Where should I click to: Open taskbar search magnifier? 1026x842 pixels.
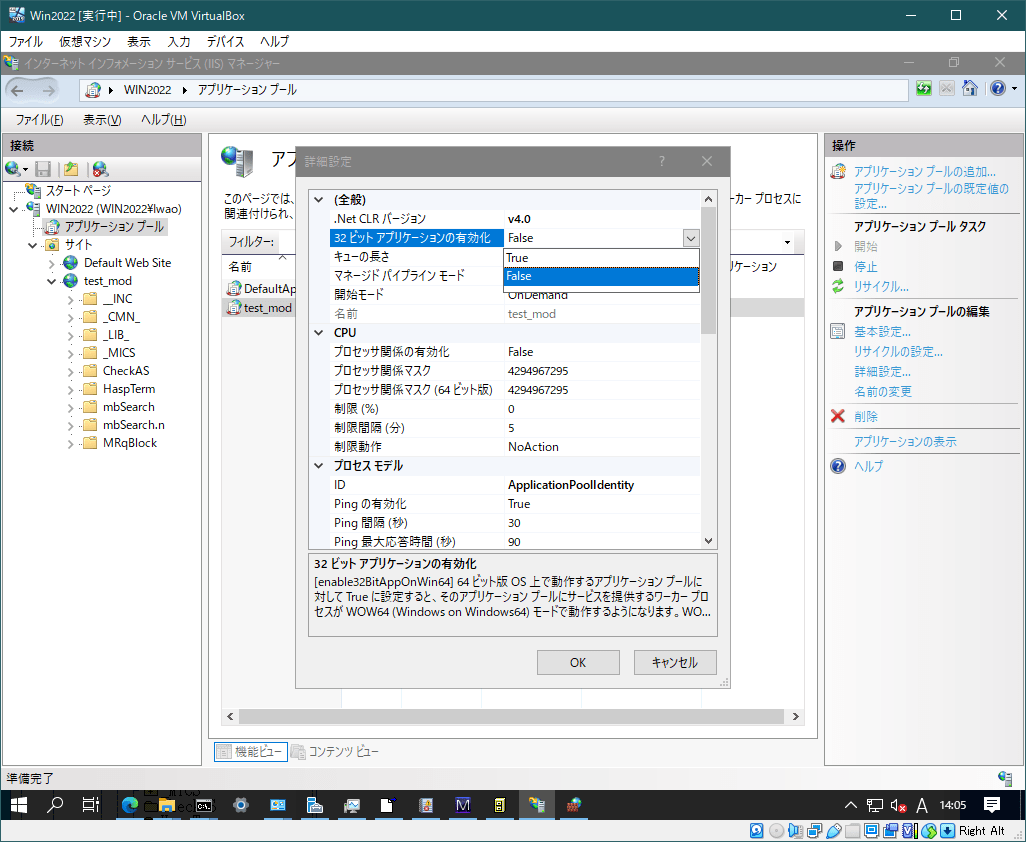[x=54, y=805]
